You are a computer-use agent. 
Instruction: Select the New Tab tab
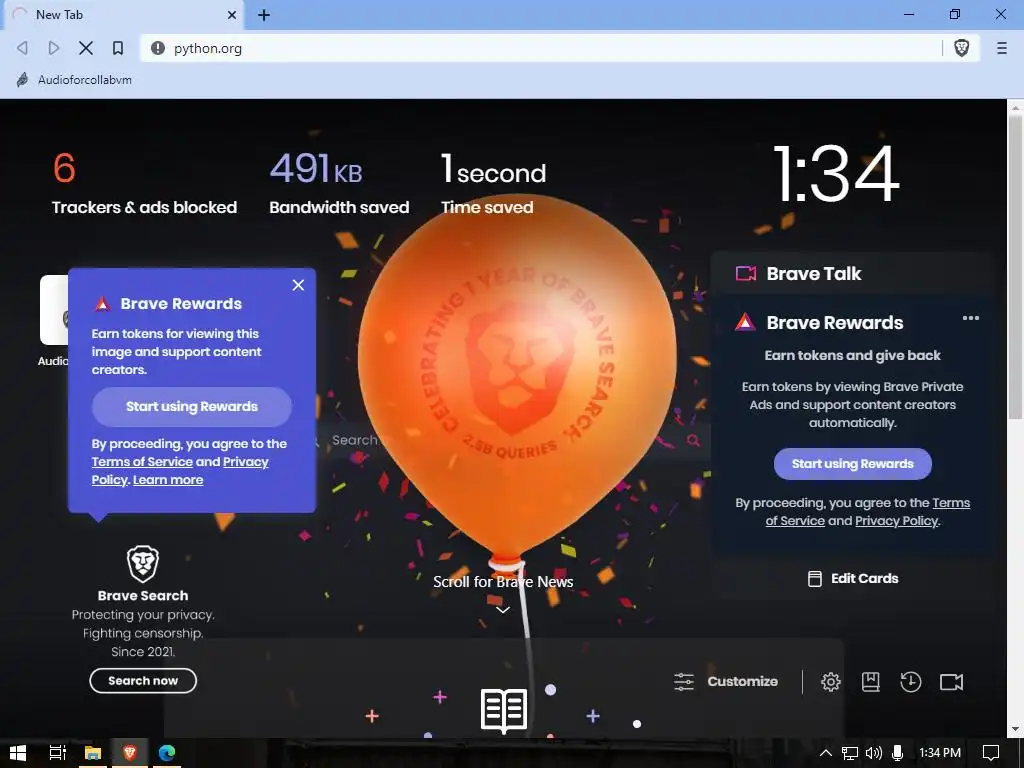click(x=124, y=14)
